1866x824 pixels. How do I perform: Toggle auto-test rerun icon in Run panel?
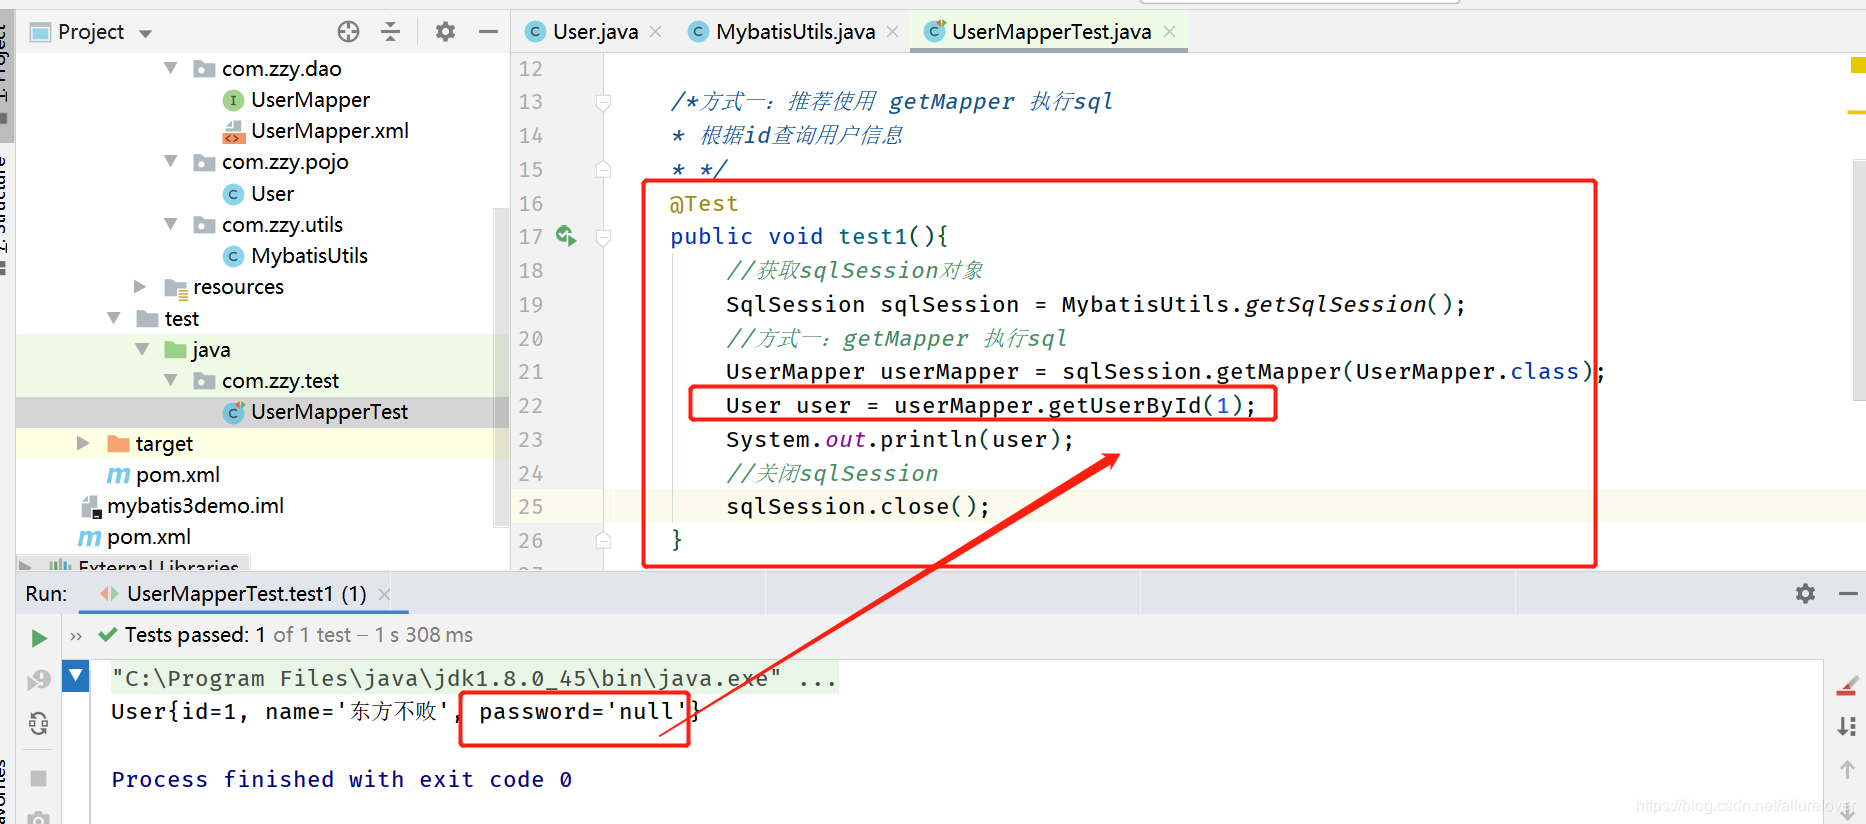39,723
